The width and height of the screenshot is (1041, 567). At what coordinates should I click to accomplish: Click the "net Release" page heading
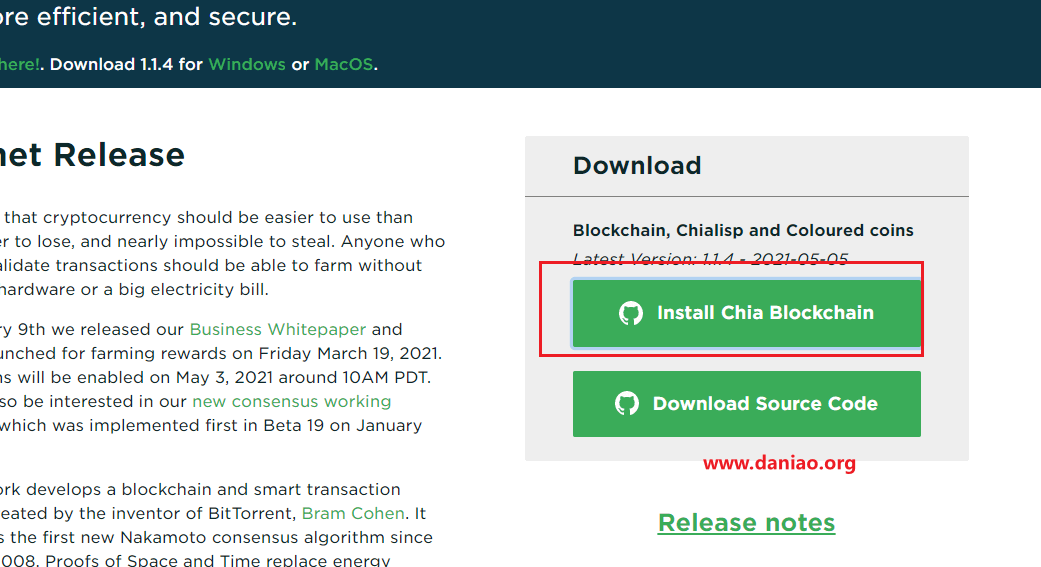92,155
